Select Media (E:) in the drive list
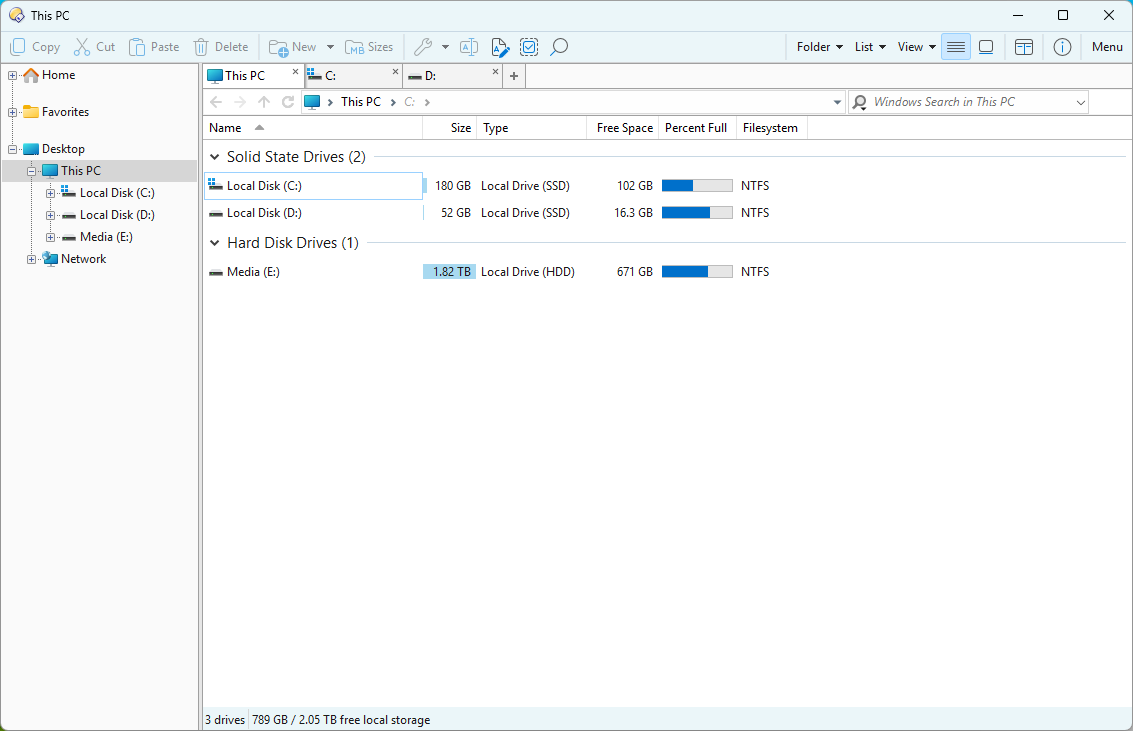The height and width of the screenshot is (731, 1133). point(253,272)
